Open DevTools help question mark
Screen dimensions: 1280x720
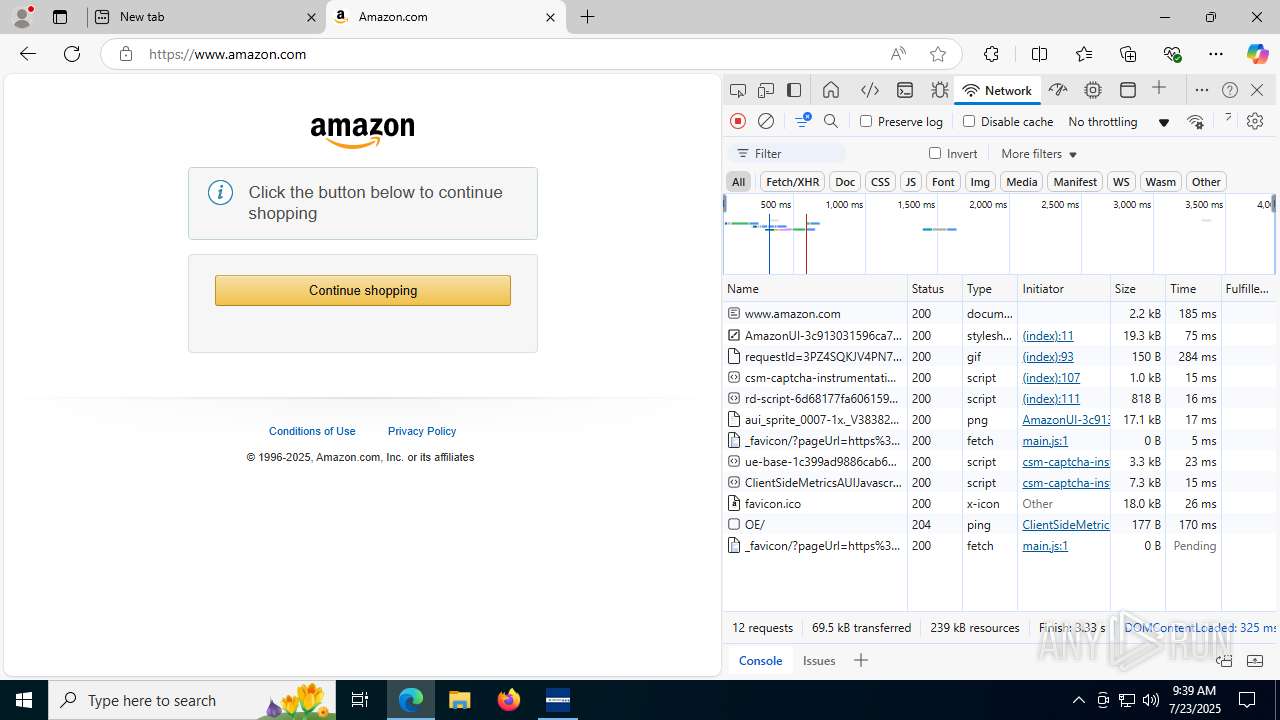(x=1230, y=90)
